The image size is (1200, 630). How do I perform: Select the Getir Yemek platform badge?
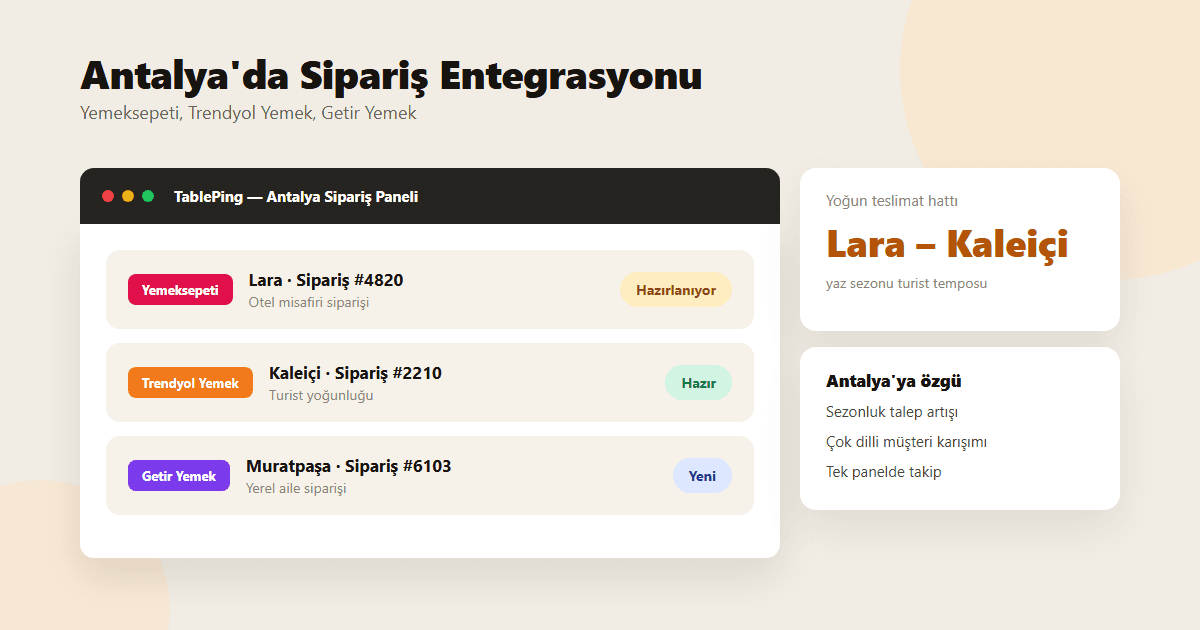click(x=179, y=476)
